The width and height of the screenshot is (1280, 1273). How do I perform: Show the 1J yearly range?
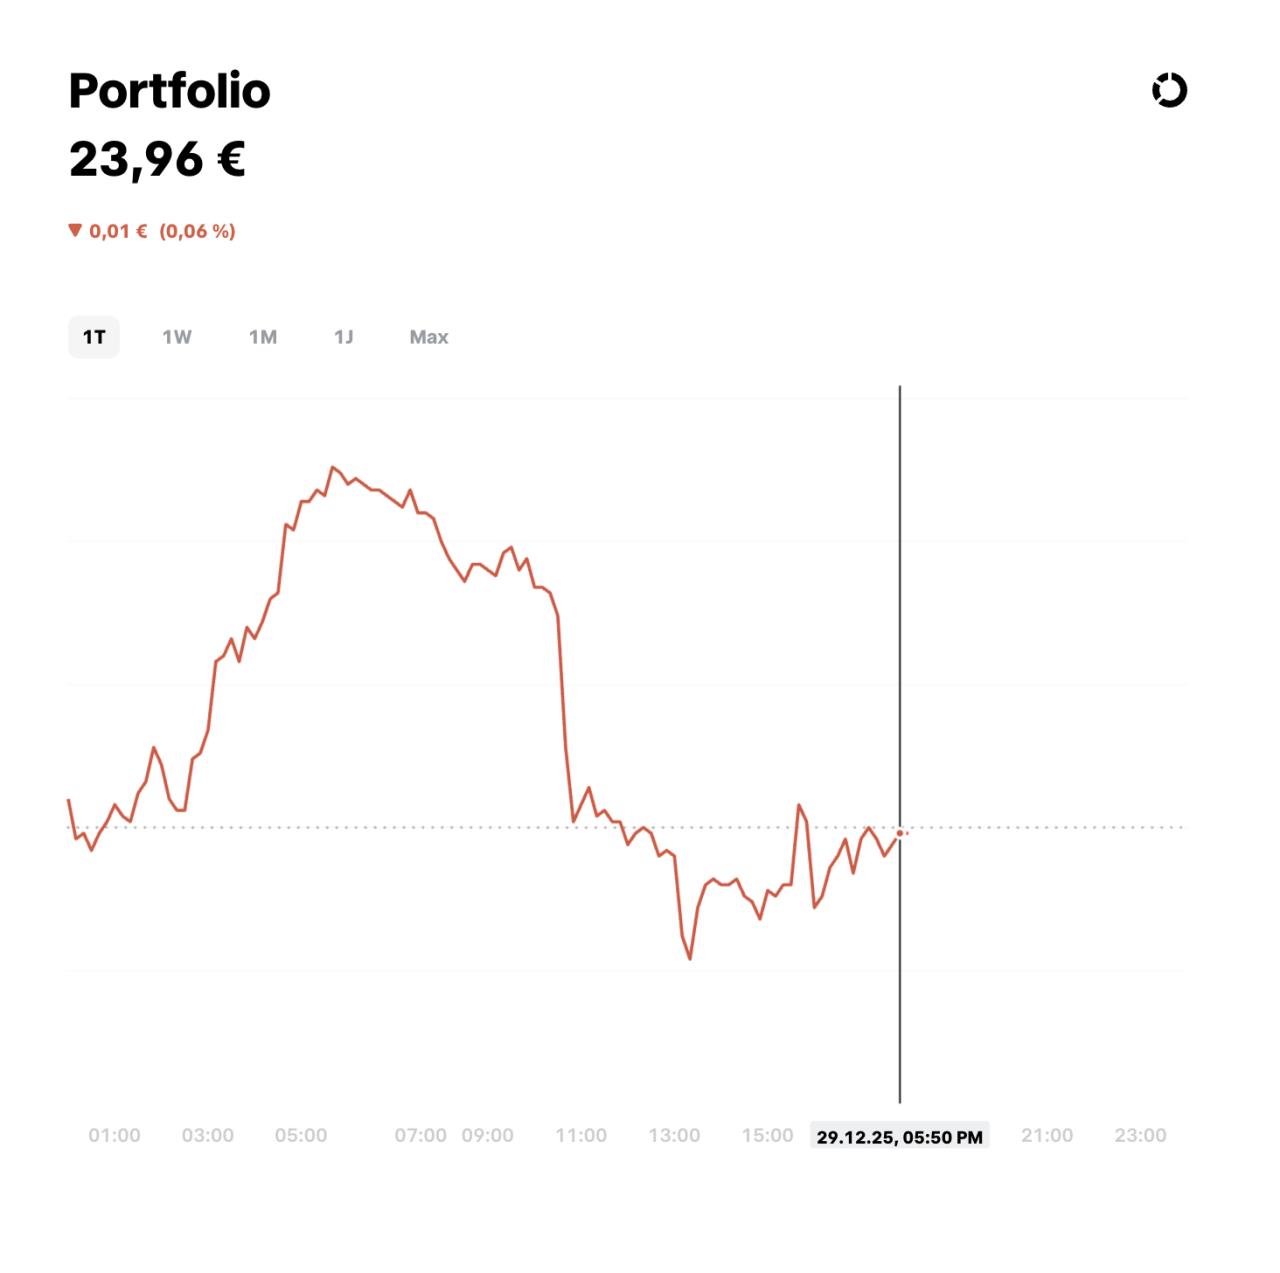[x=344, y=337]
